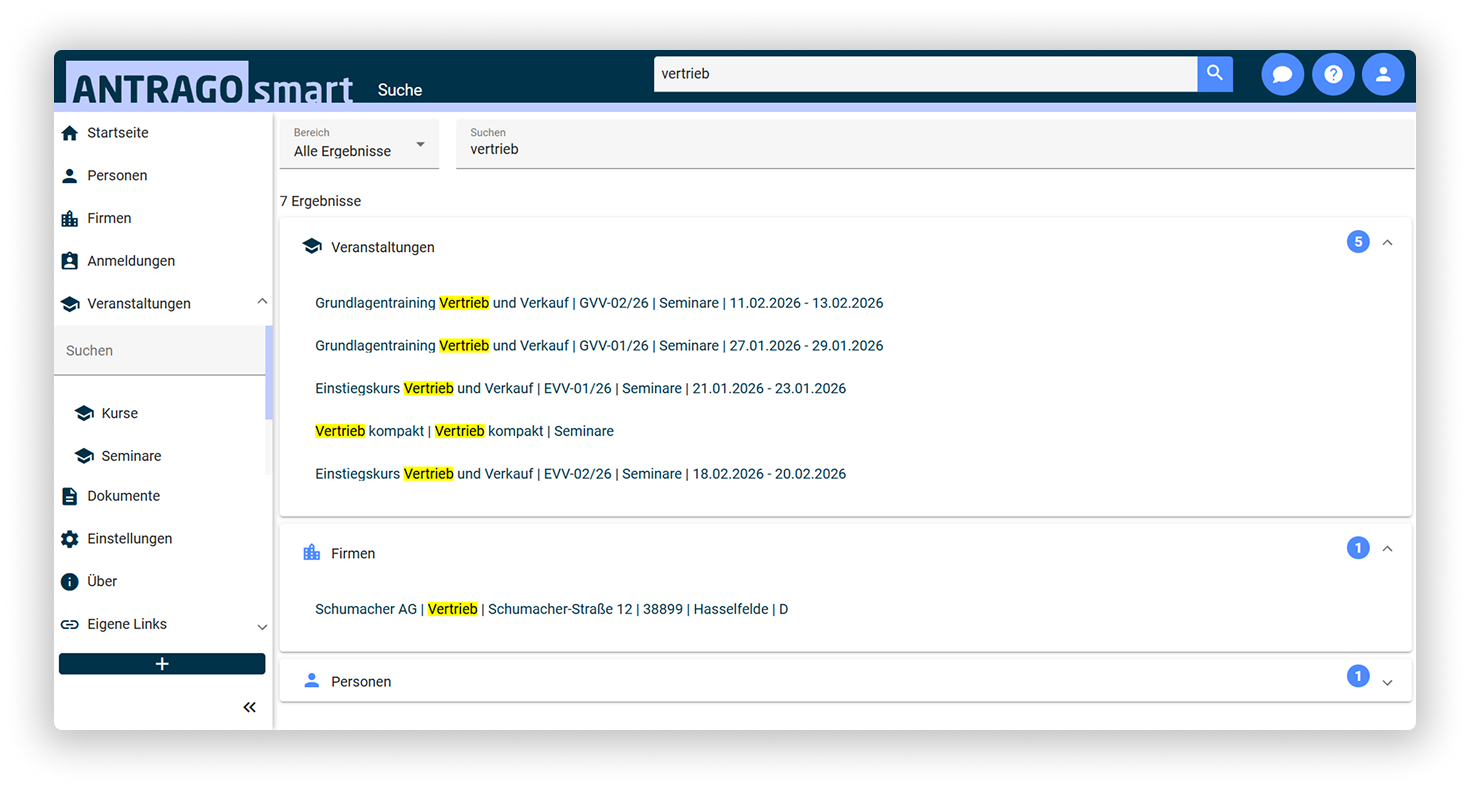Expand Eigene Links in sidebar
1470x788 pixels.
click(x=262, y=627)
